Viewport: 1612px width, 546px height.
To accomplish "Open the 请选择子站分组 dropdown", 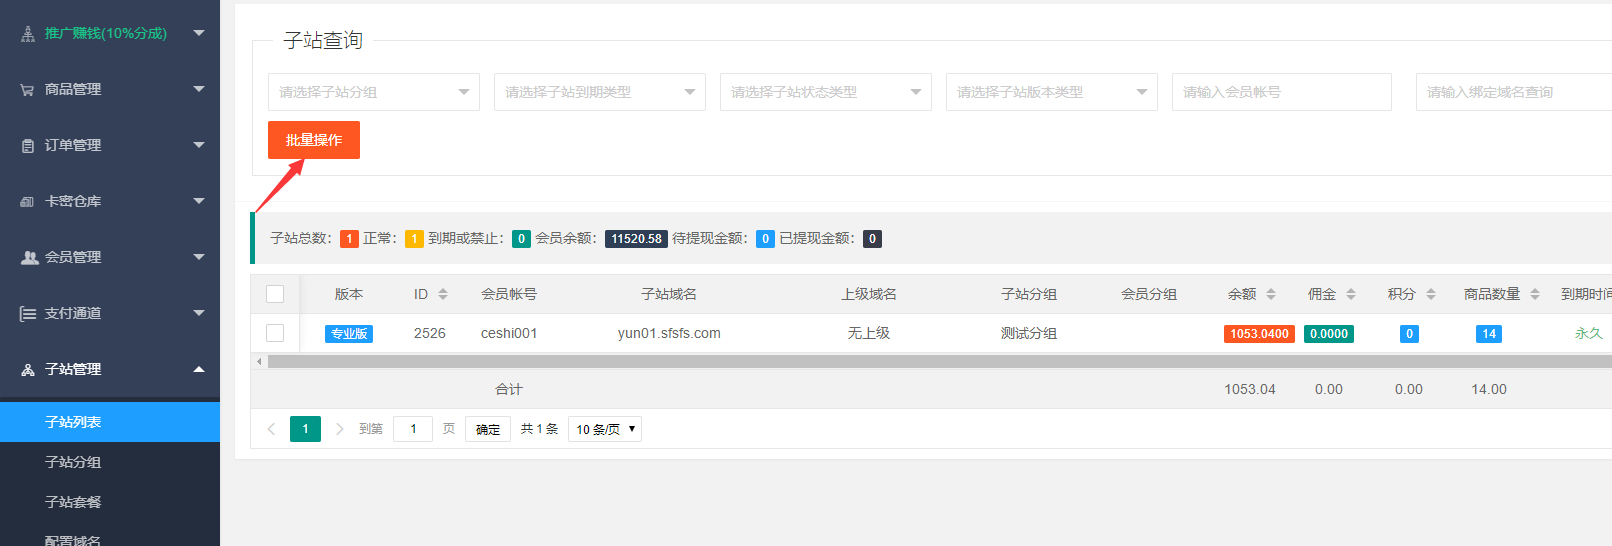I will (x=374, y=92).
